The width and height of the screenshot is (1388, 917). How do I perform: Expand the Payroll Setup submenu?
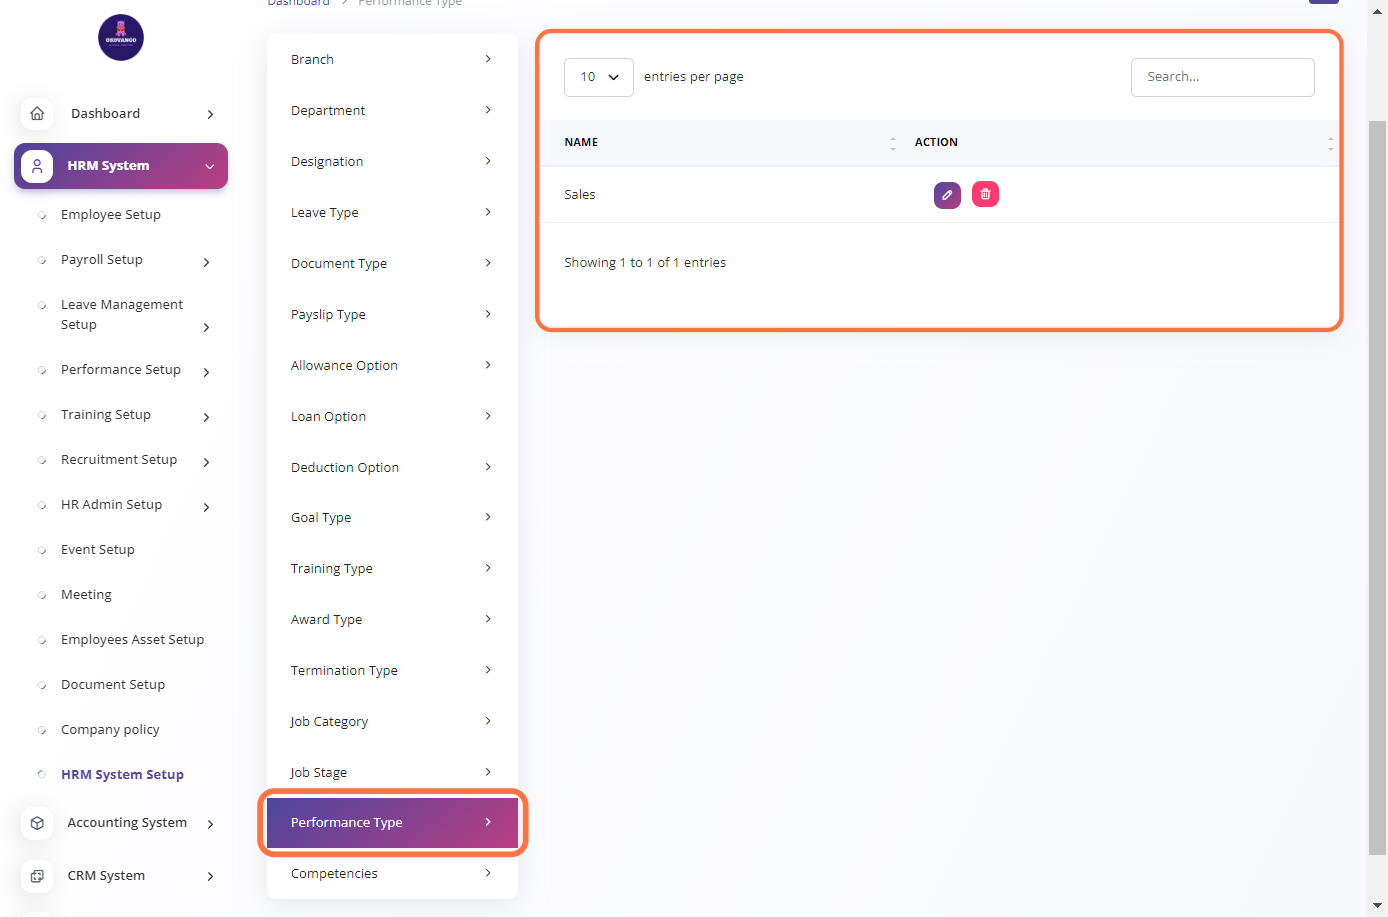tap(206, 262)
